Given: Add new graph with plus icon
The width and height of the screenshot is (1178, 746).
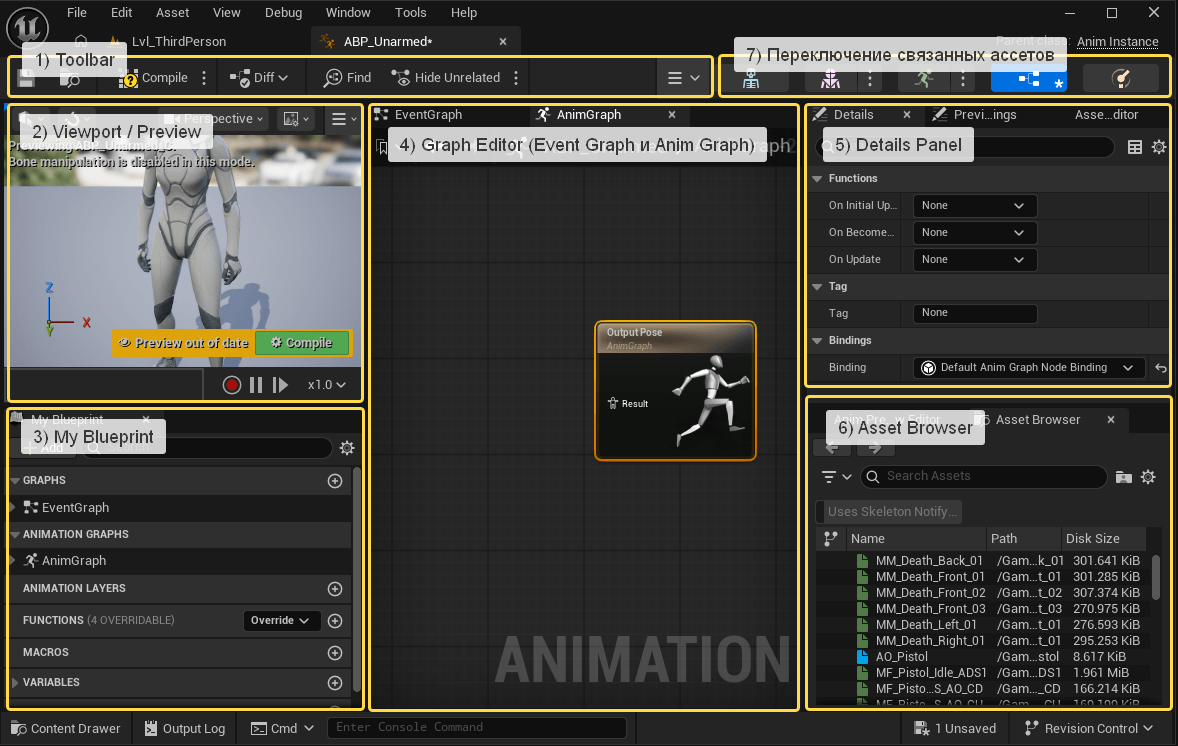Looking at the screenshot, I should 335,481.
